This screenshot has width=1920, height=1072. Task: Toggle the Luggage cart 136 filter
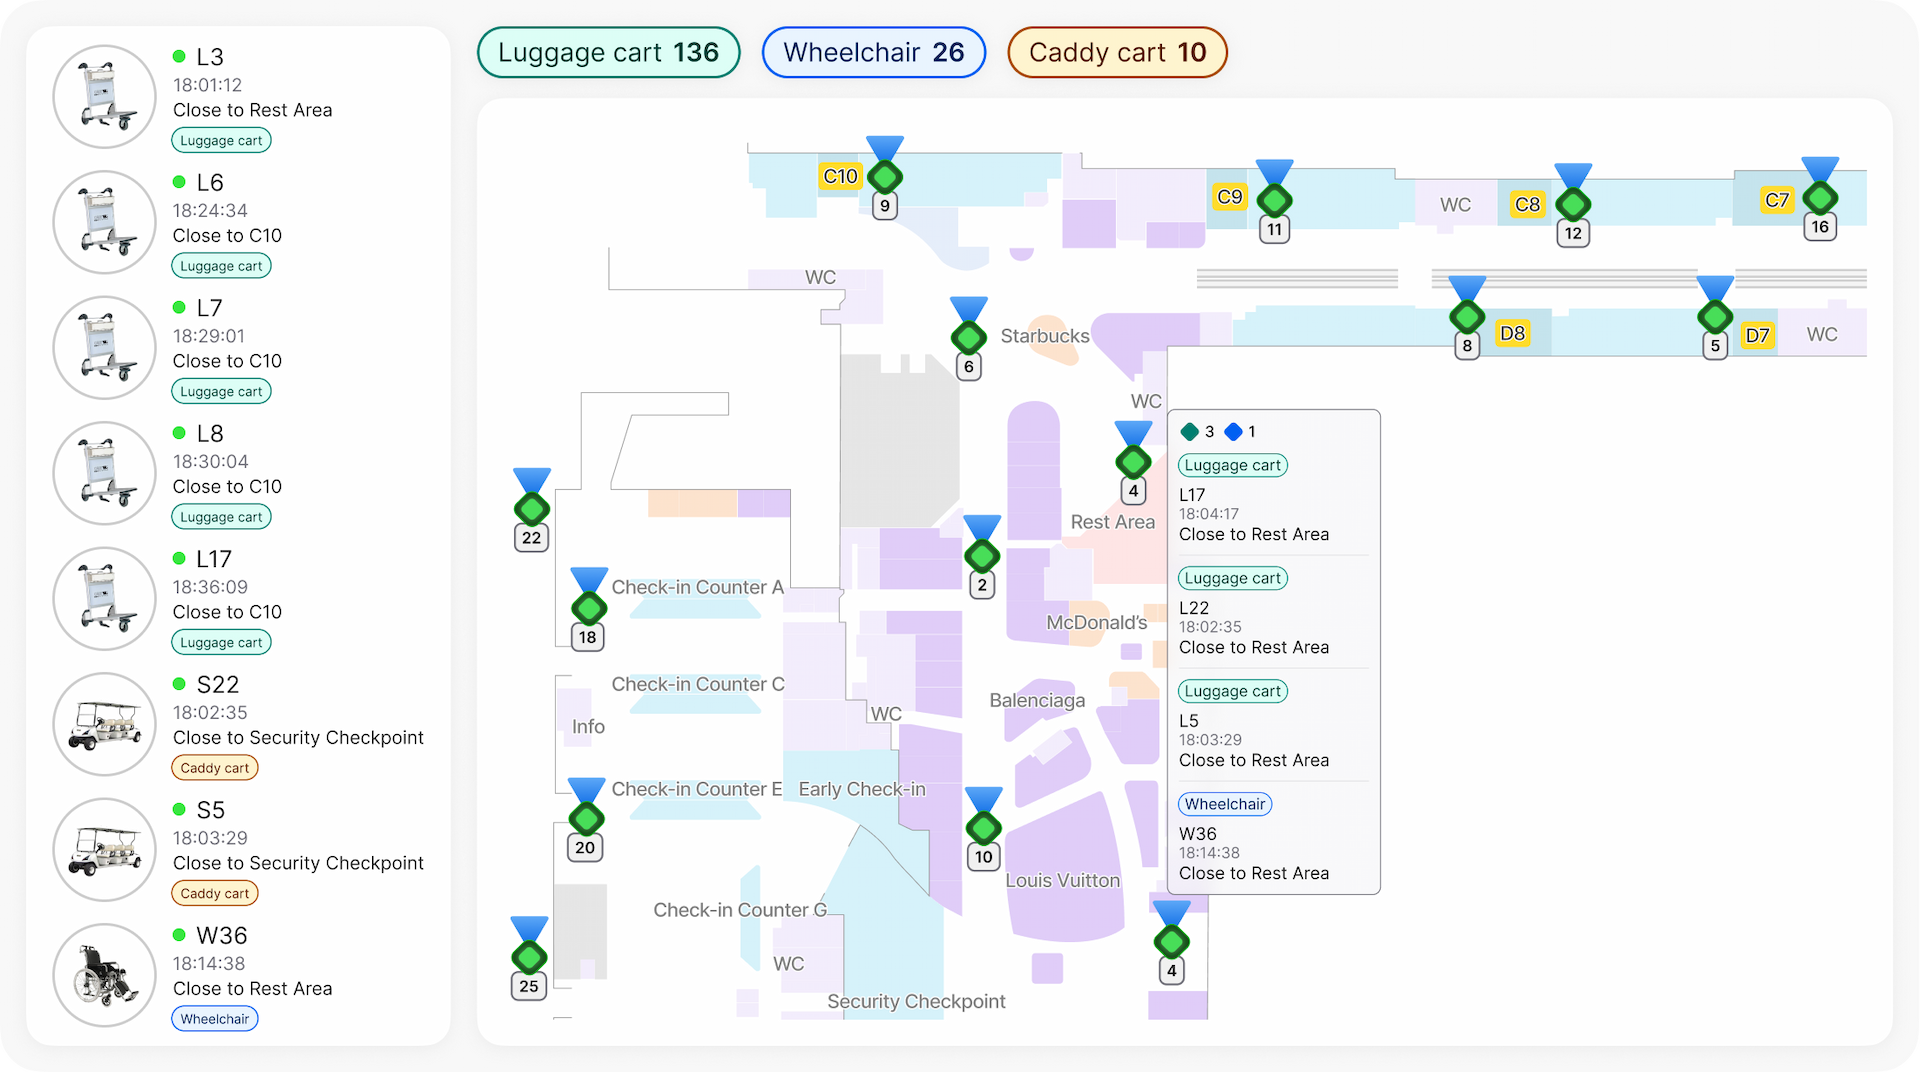tap(608, 53)
